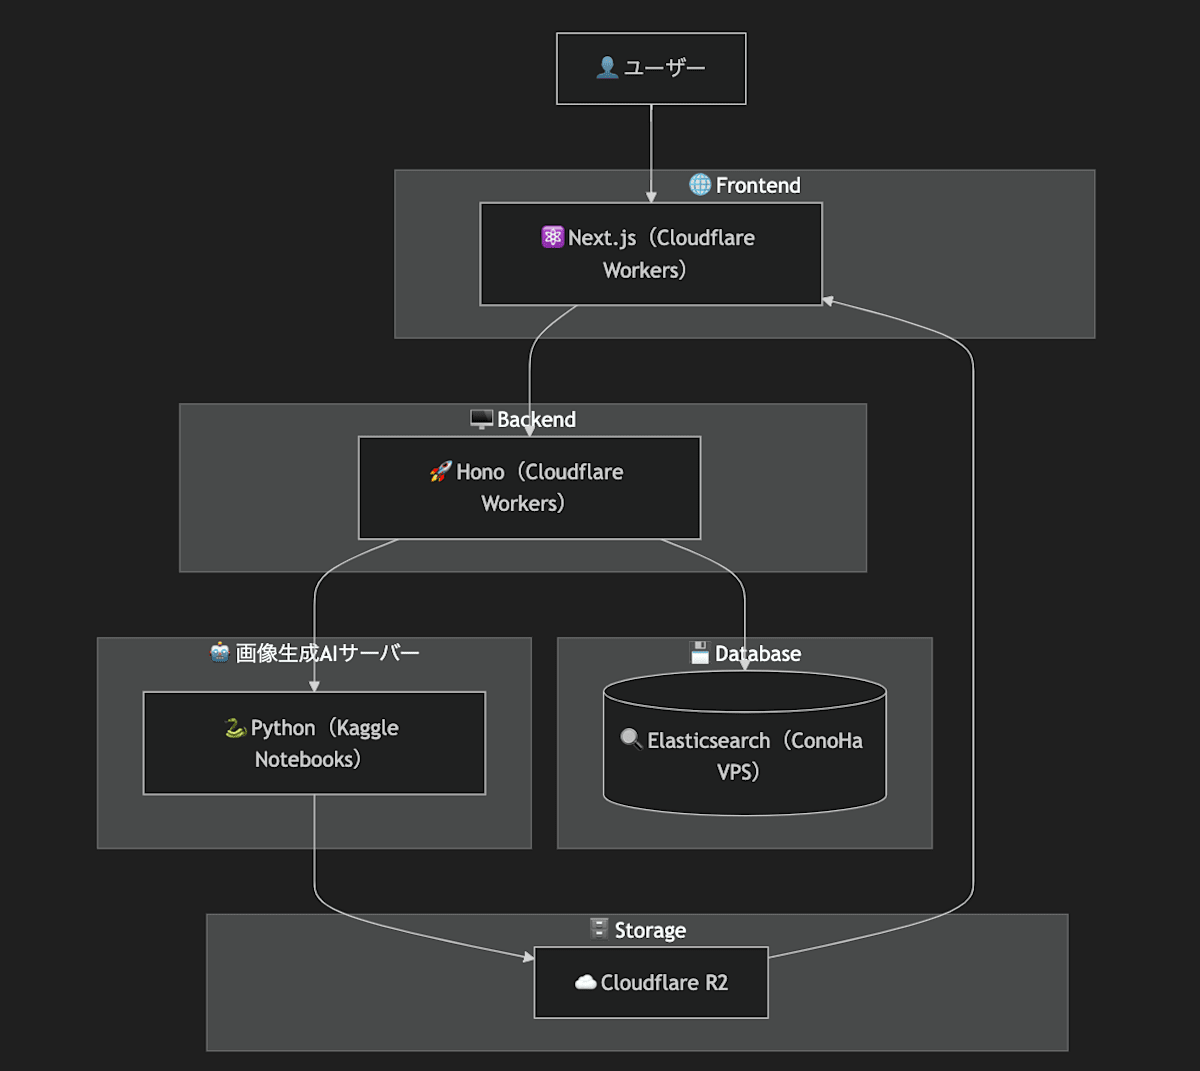Click the globe icon beside Frontend
The height and width of the screenshot is (1071, 1200).
(x=700, y=185)
